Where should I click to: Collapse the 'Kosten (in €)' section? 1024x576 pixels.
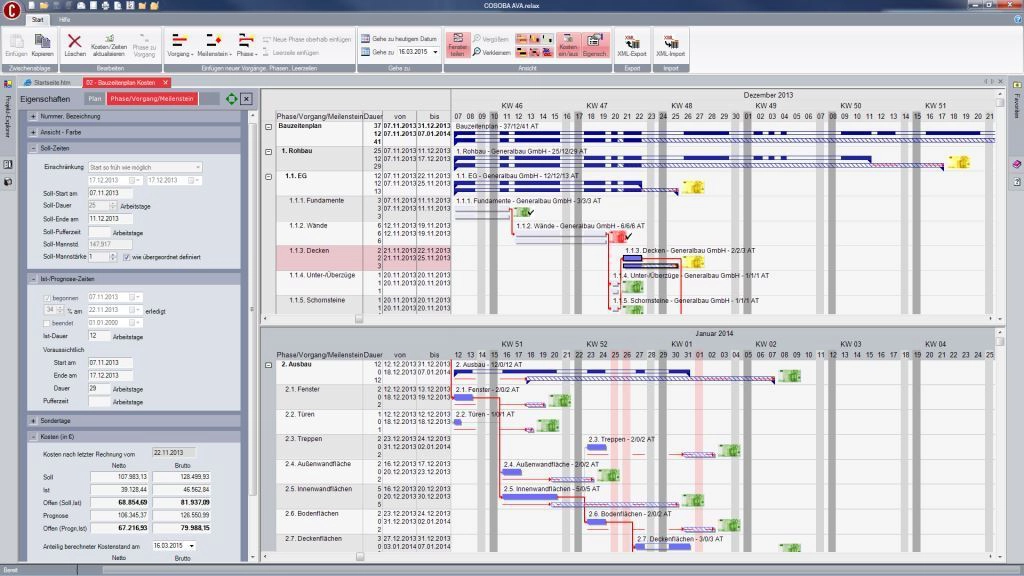pyautogui.click(x=33, y=437)
